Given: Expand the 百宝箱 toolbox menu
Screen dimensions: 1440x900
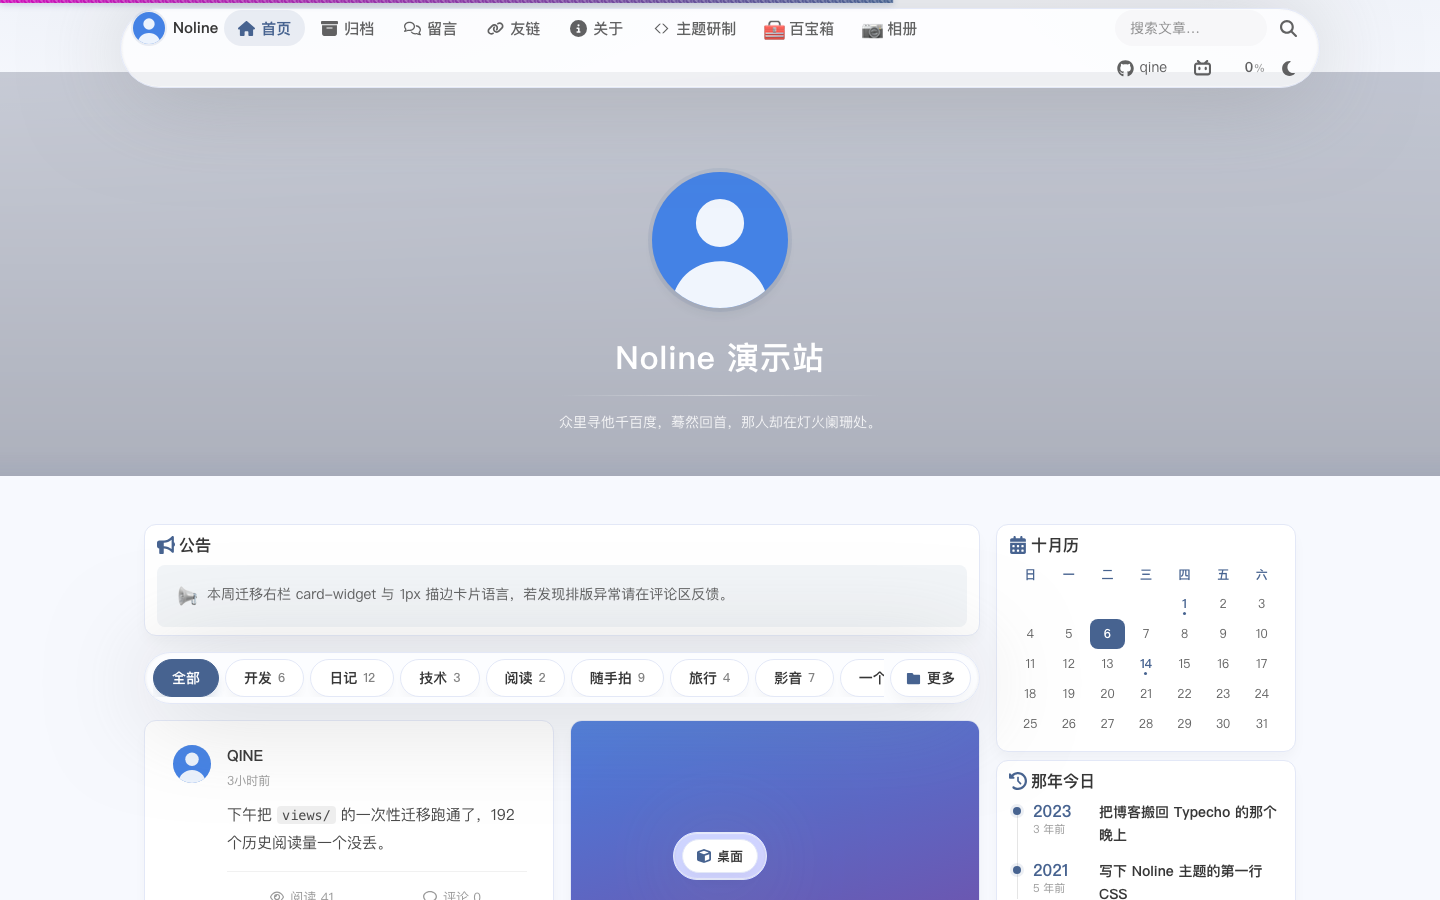Looking at the screenshot, I should [798, 29].
